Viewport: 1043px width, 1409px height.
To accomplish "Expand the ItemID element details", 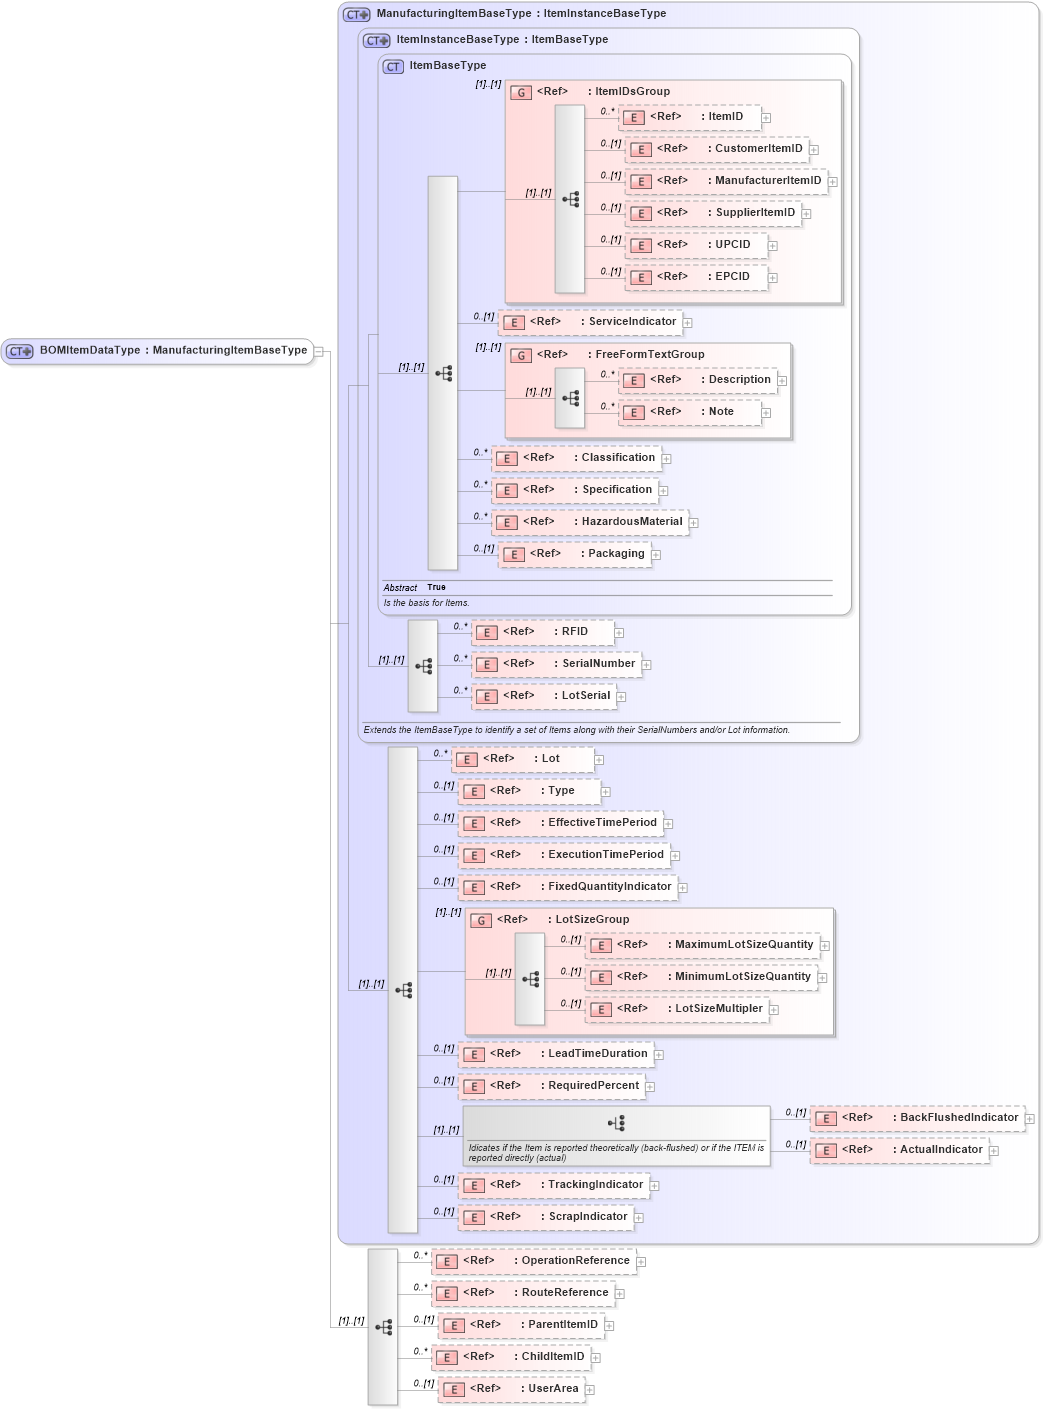I will click(x=766, y=117).
